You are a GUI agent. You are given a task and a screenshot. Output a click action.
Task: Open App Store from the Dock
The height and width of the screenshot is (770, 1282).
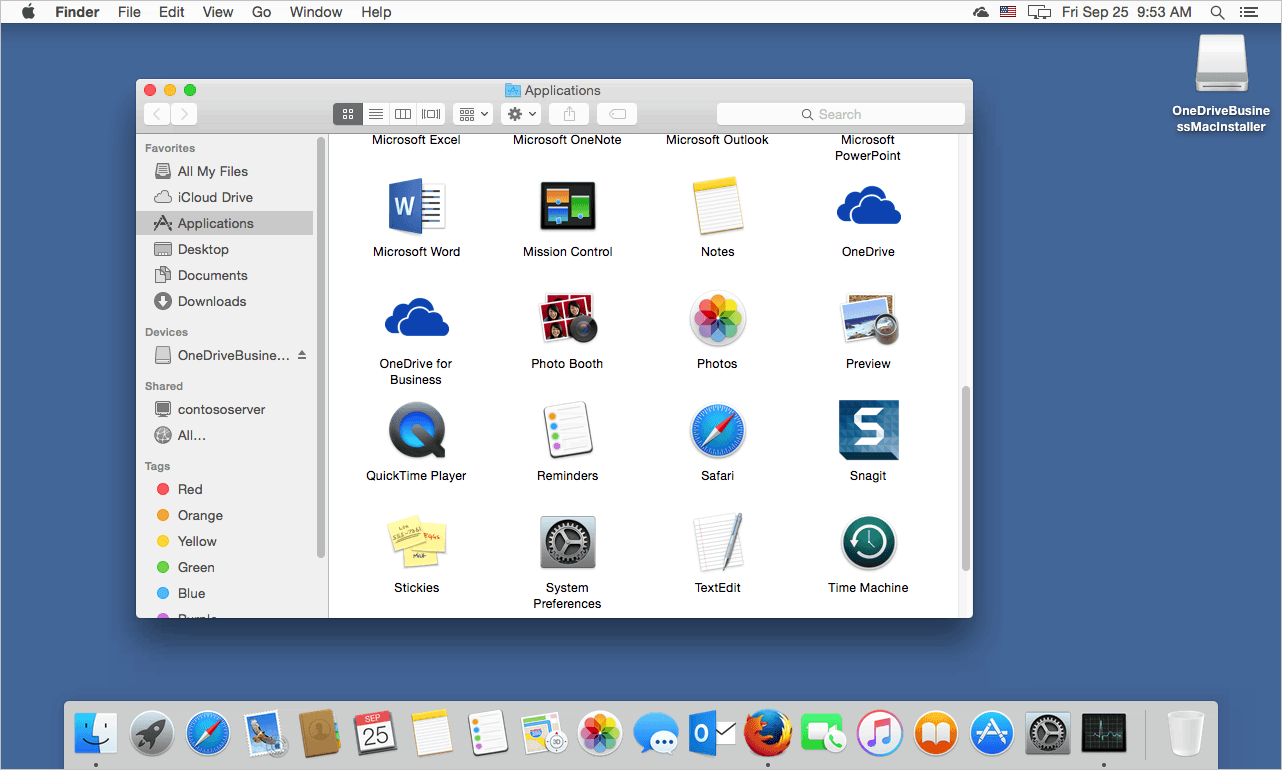pyautogui.click(x=992, y=735)
